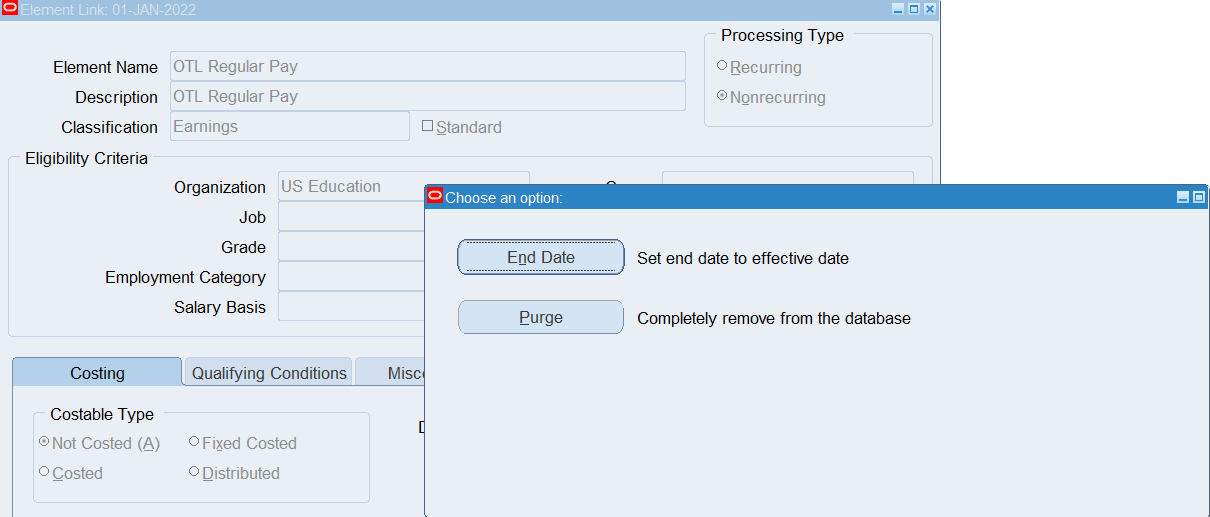The height and width of the screenshot is (517, 1210).
Task: Maximize the Element Link window
Action: [913, 9]
